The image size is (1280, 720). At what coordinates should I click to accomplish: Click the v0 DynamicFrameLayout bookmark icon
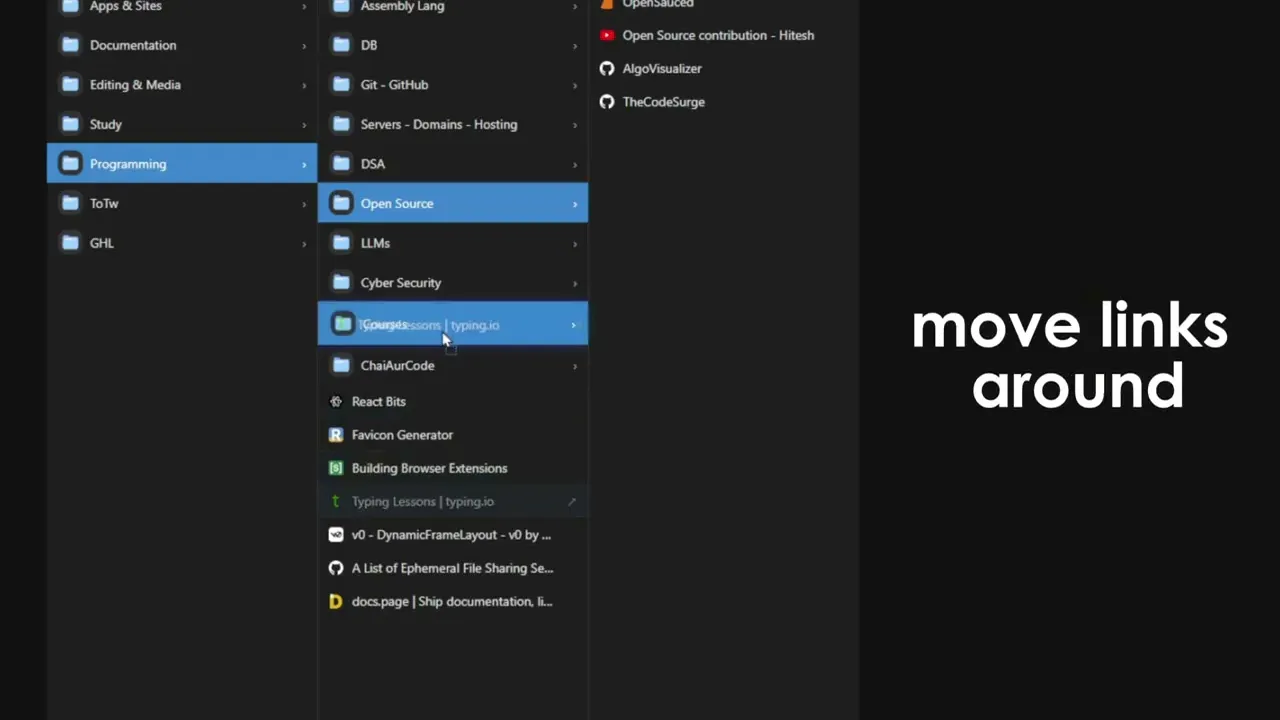click(x=336, y=535)
